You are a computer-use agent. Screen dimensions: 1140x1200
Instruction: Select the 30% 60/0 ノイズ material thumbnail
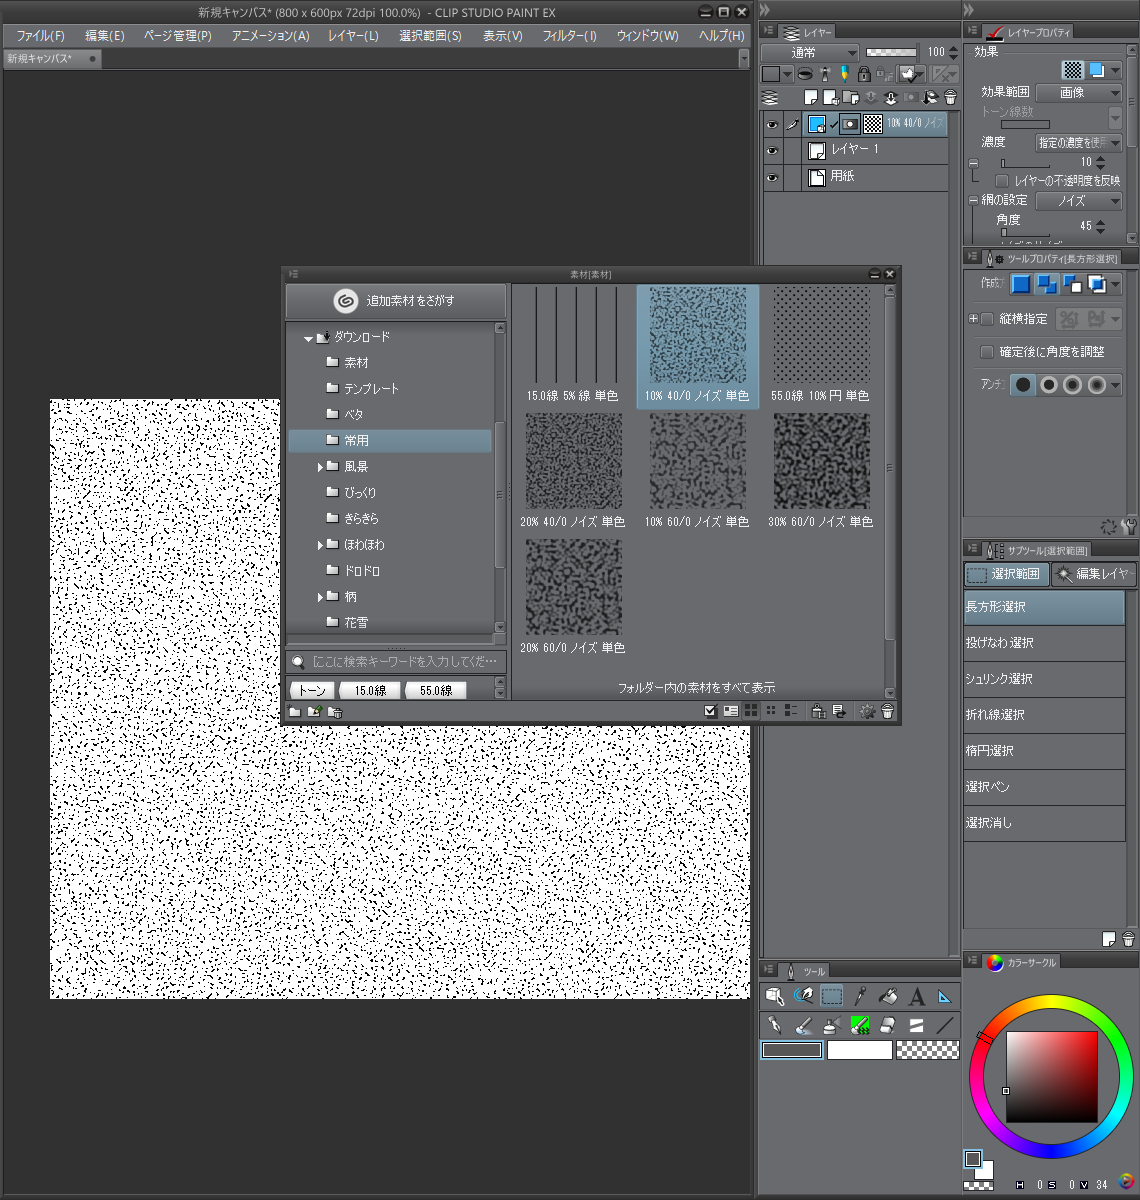coord(820,471)
